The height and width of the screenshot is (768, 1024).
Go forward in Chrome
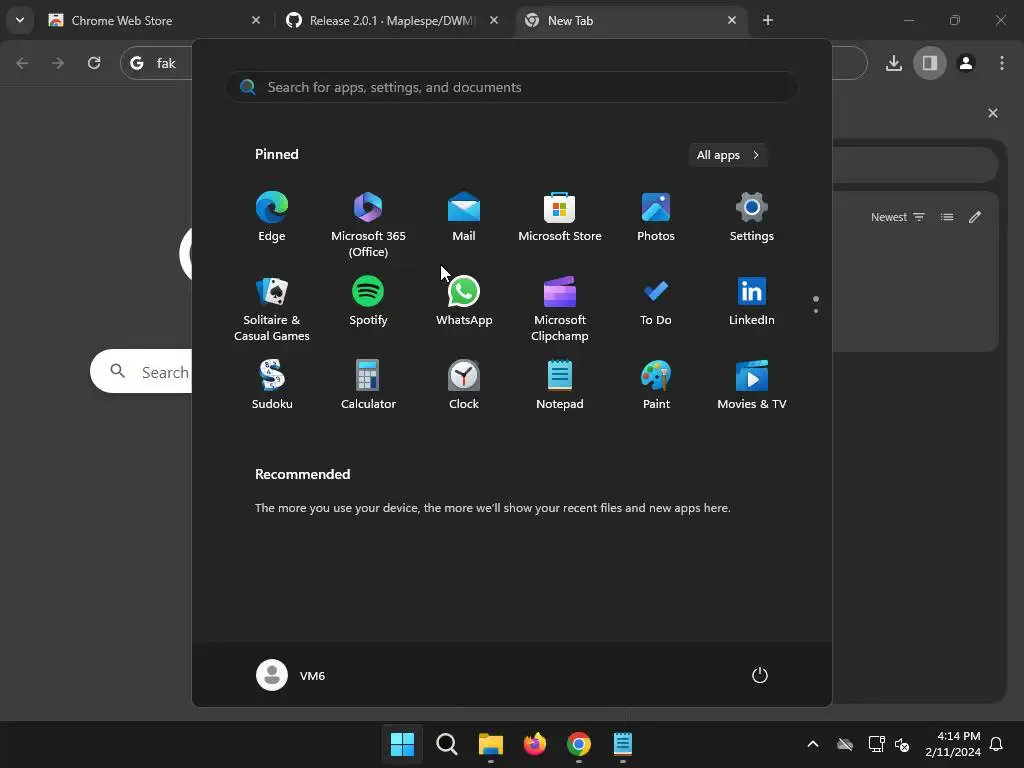pyautogui.click(x=58, y=63)
